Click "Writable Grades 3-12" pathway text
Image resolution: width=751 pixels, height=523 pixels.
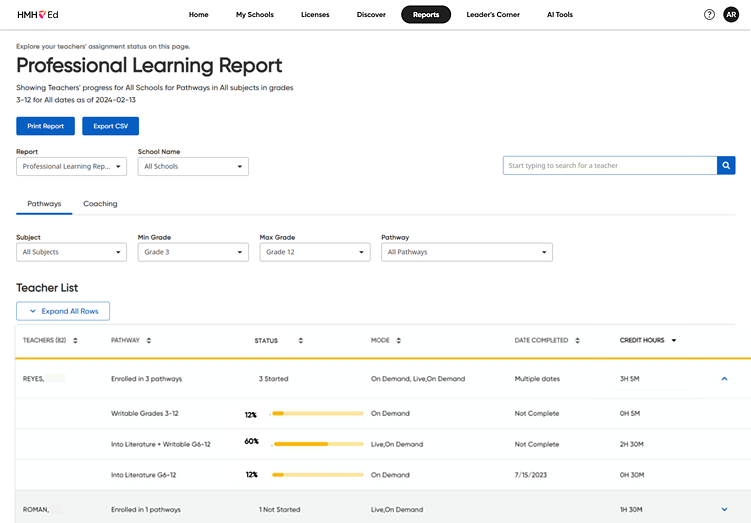pos(145,413)
